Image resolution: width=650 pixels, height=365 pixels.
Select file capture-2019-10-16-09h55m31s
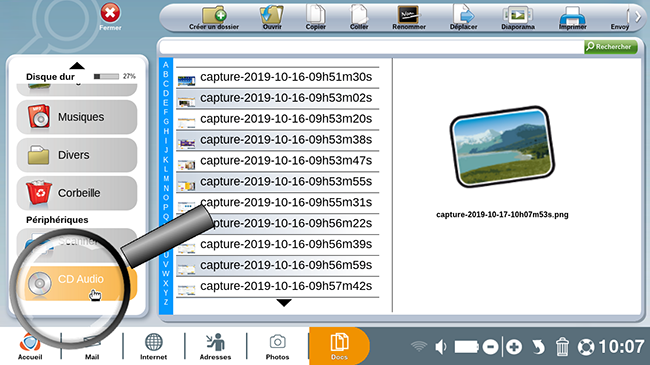[278, 203]
